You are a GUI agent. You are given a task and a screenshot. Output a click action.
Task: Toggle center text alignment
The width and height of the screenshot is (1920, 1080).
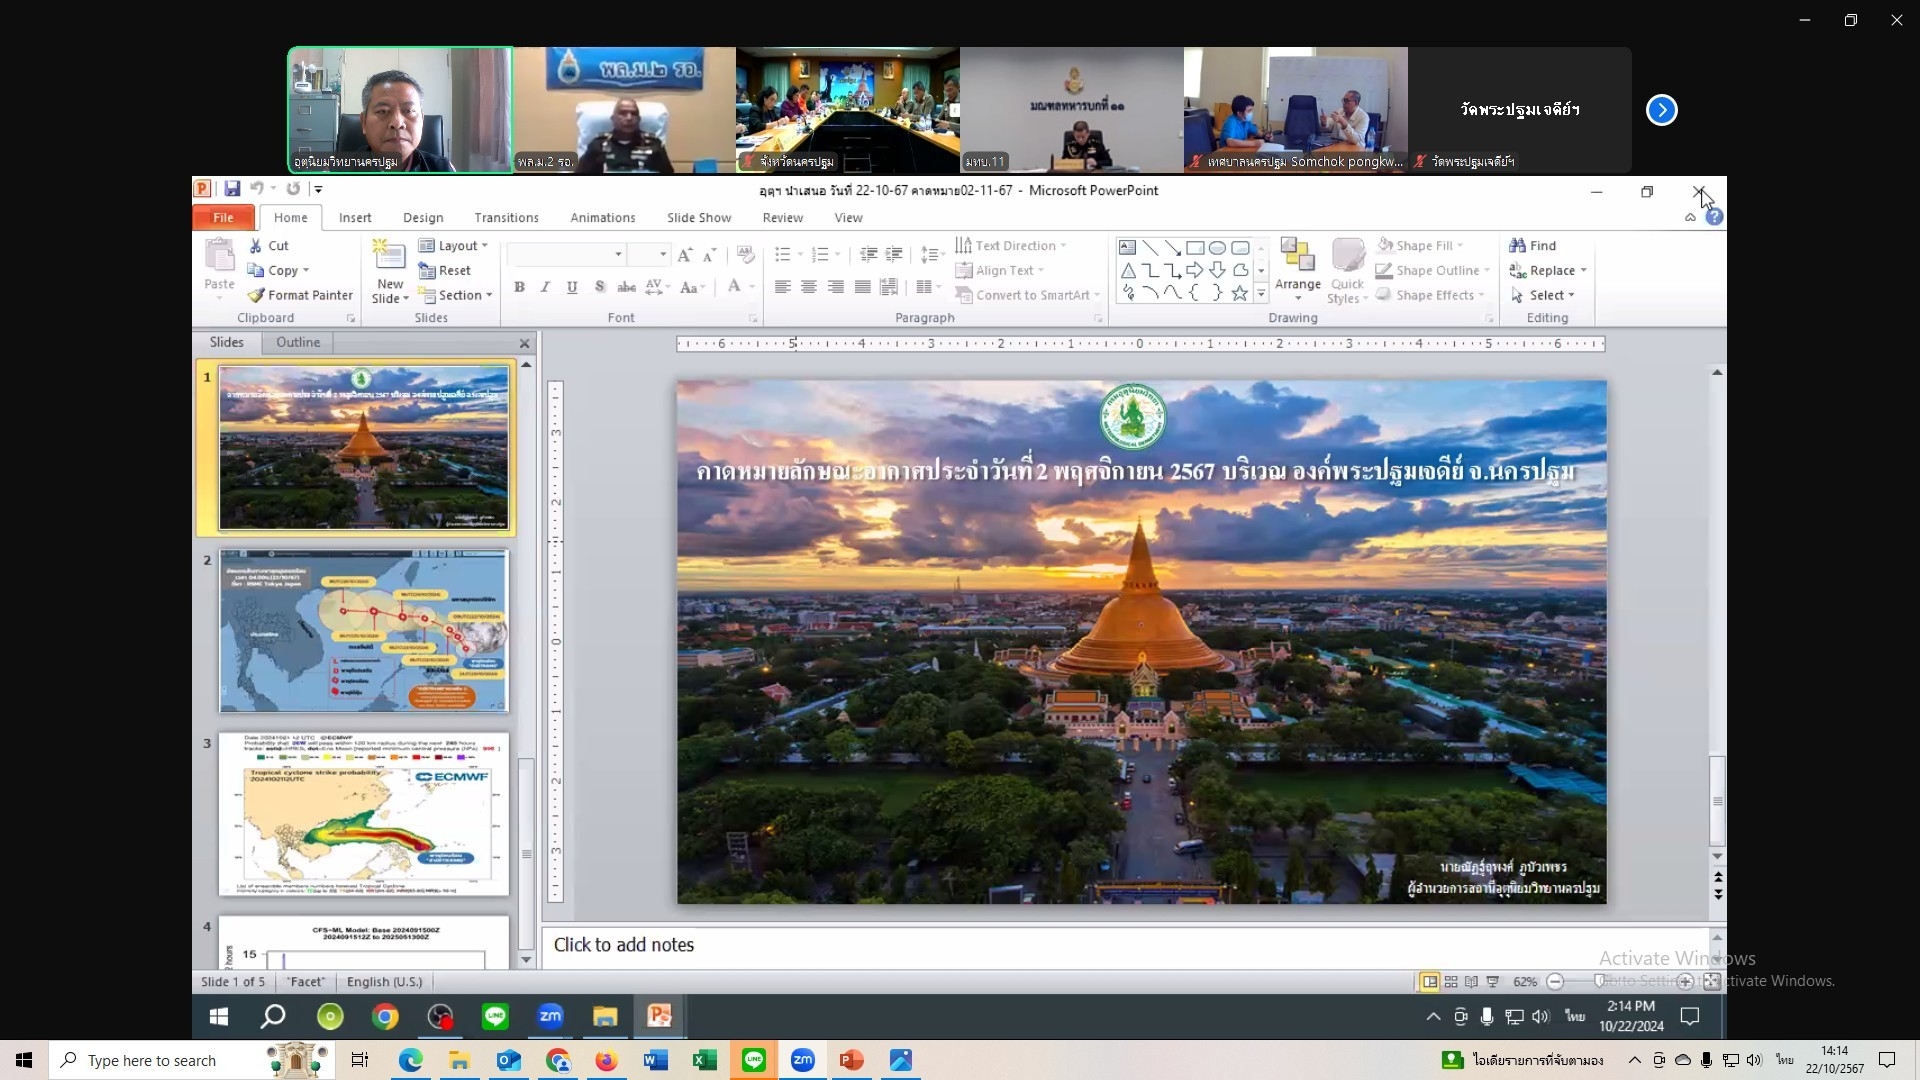click(808, 287)
